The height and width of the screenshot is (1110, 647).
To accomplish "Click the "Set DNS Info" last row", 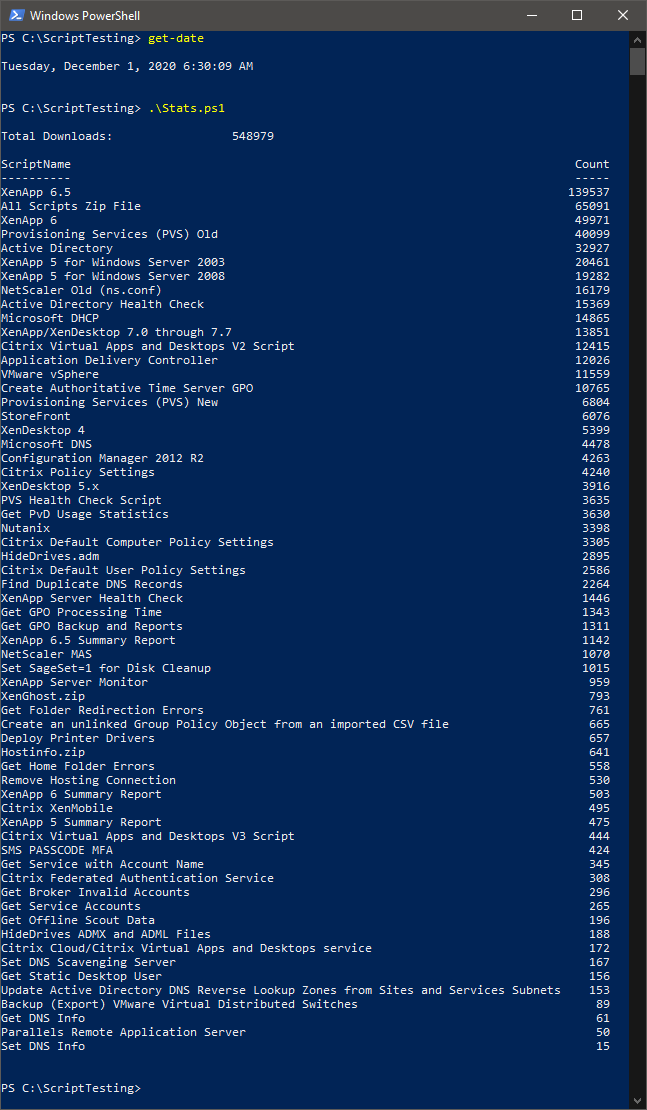I will 43,1046.
